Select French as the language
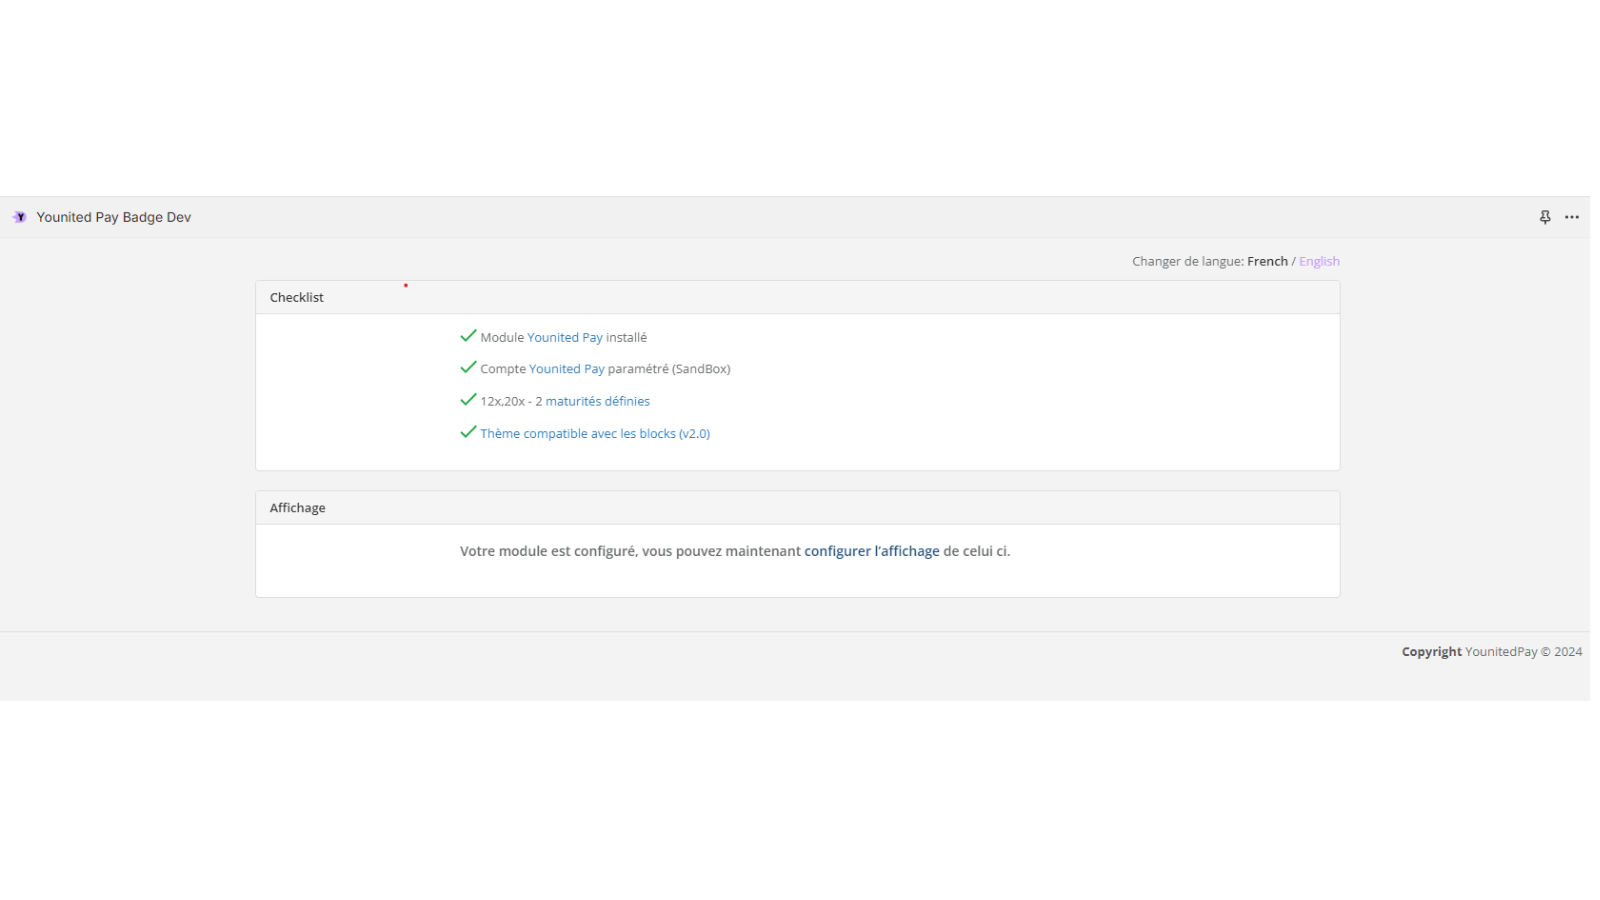Image resolution: width=1600 pixels, height=900 pixels. pos(1267,261)
